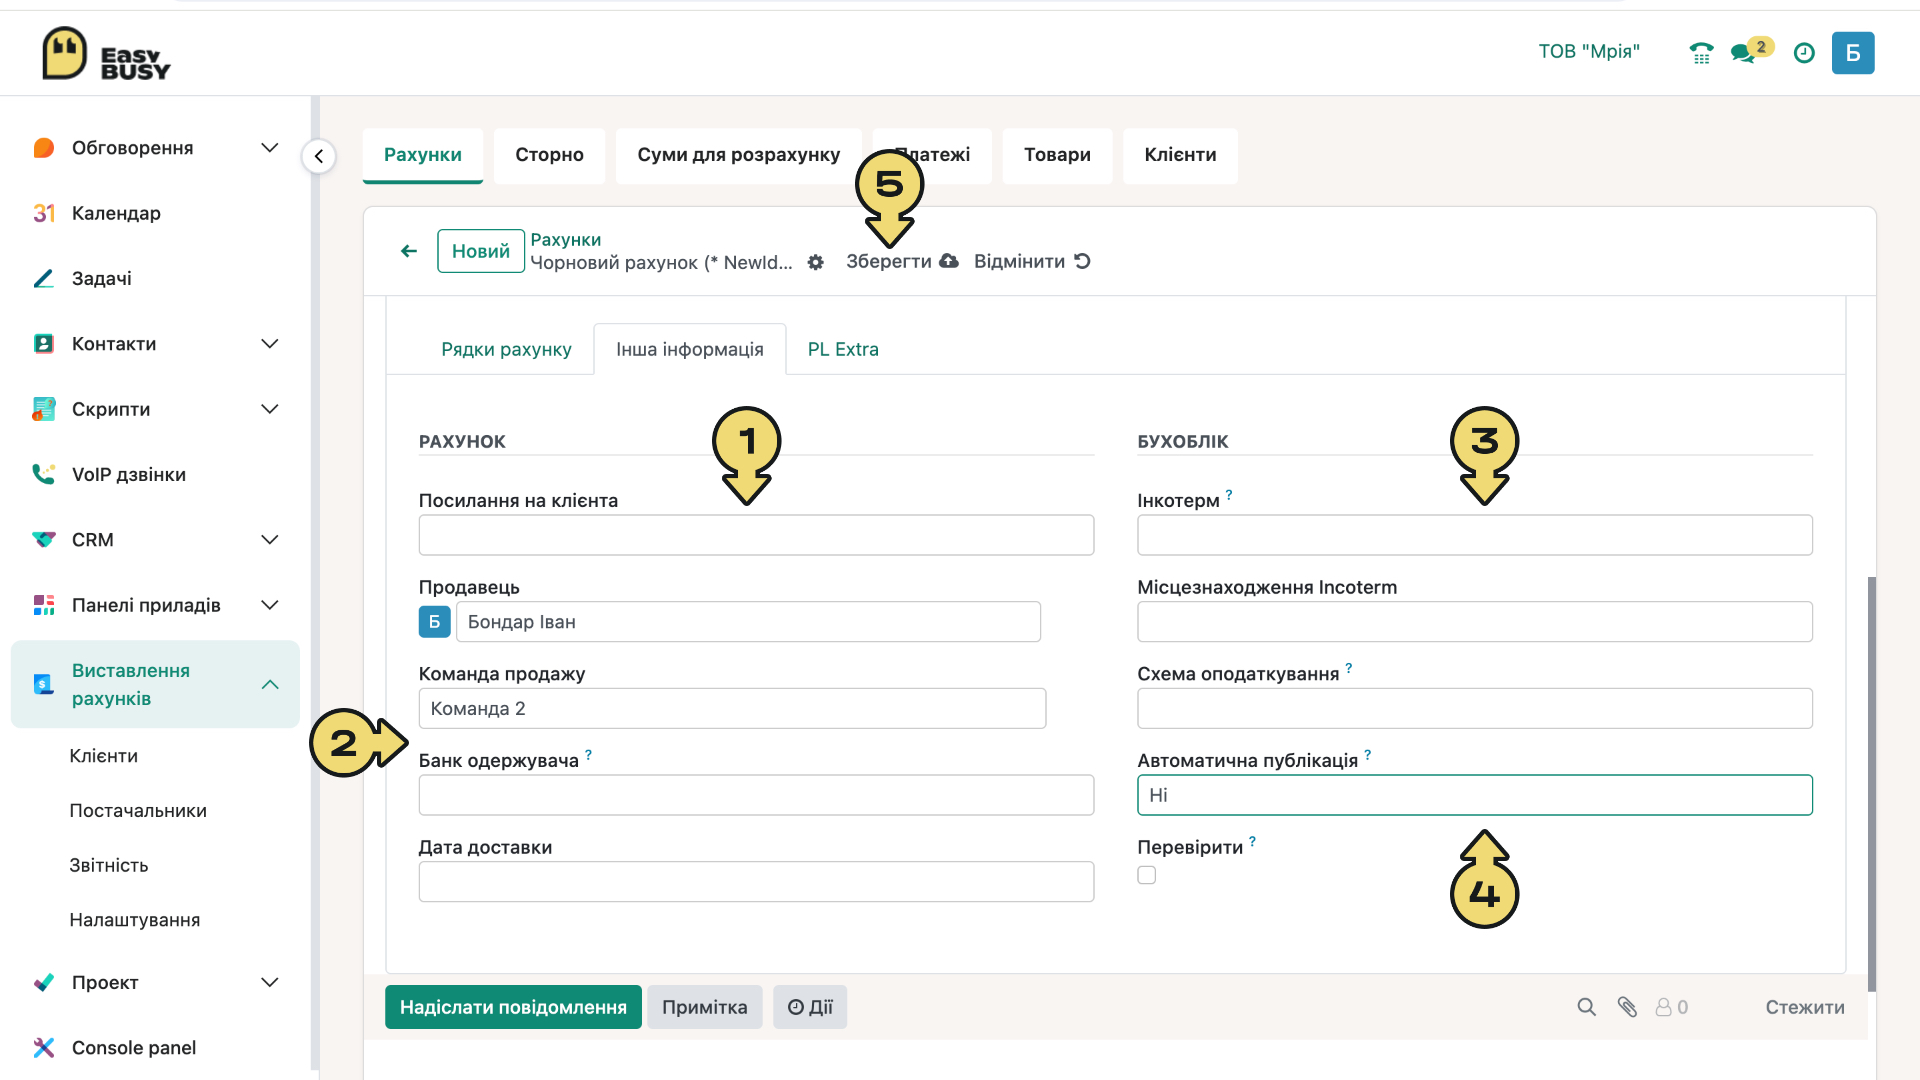Click the Рахунки breadcrumb link
The width and height of the screenshot is (1920, 1080).
coord(566,239)
